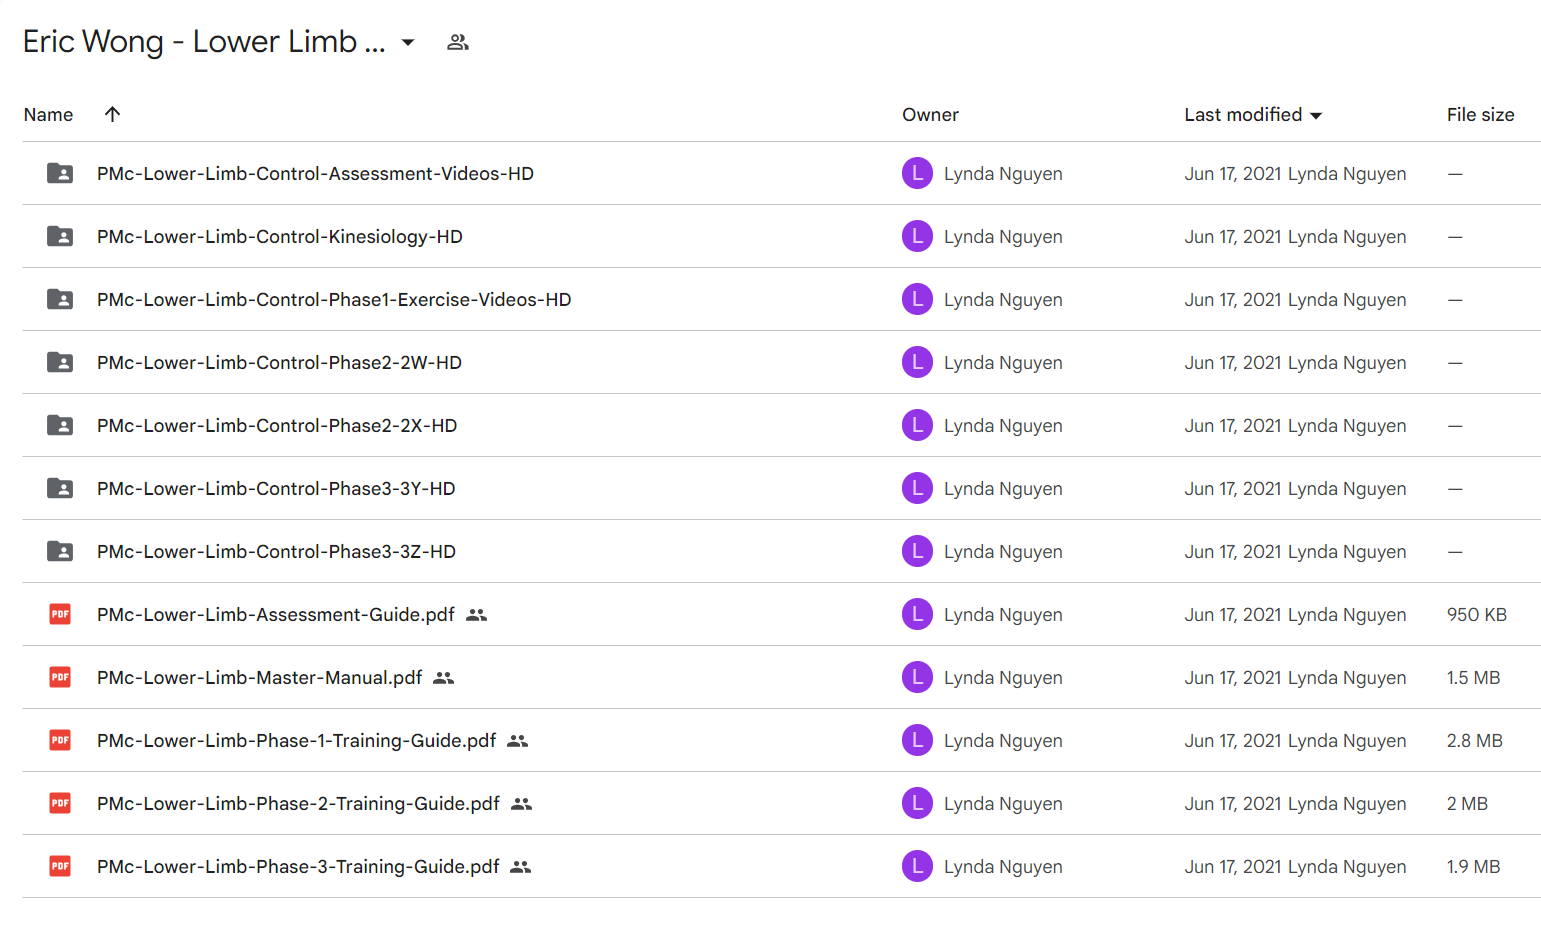Click PDF icon for Phase-3-Training-Guide.pdf
1541x943 pixels.
[x=60, y=866]
